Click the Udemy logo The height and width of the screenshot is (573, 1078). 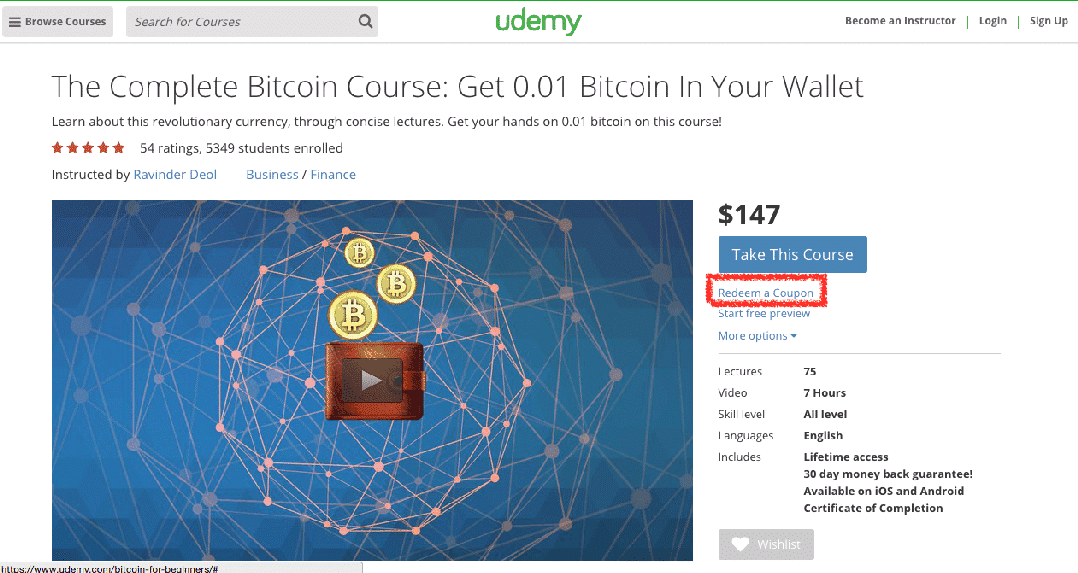(538, 21)
